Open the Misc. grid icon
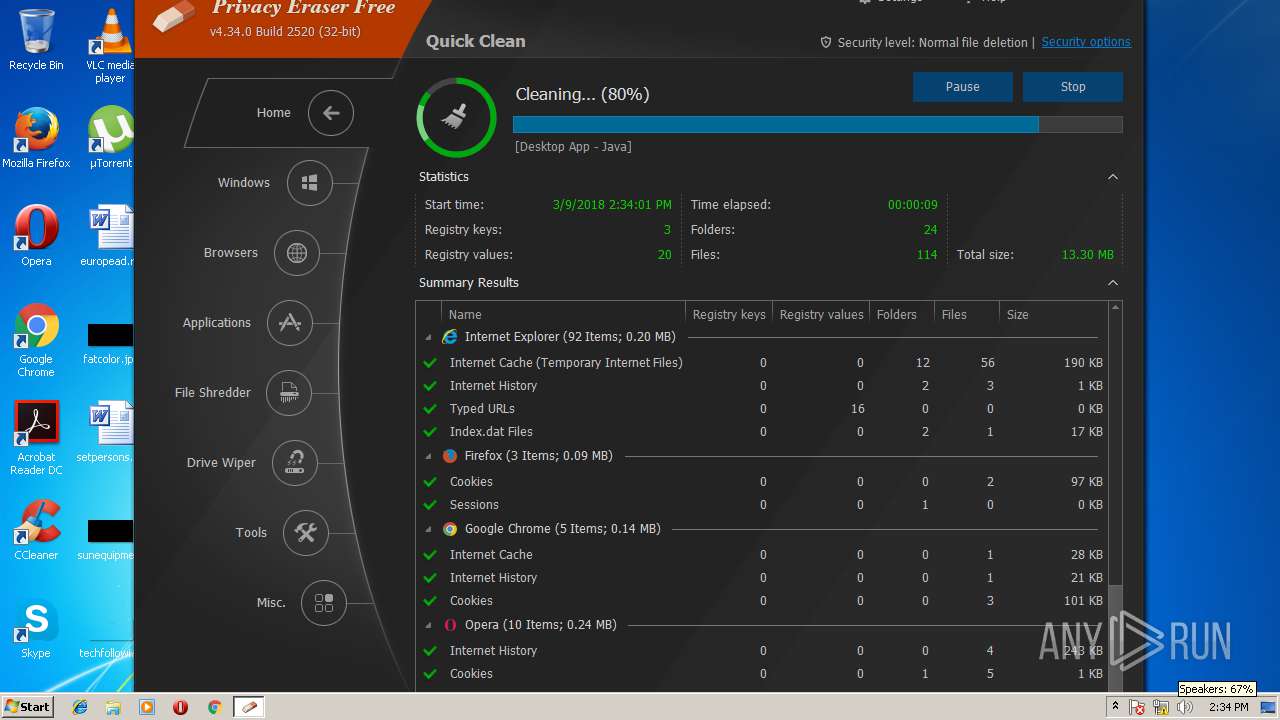The height and width of the screenshot is (720, 1280). pyautogui.click(x=324, y=603)
